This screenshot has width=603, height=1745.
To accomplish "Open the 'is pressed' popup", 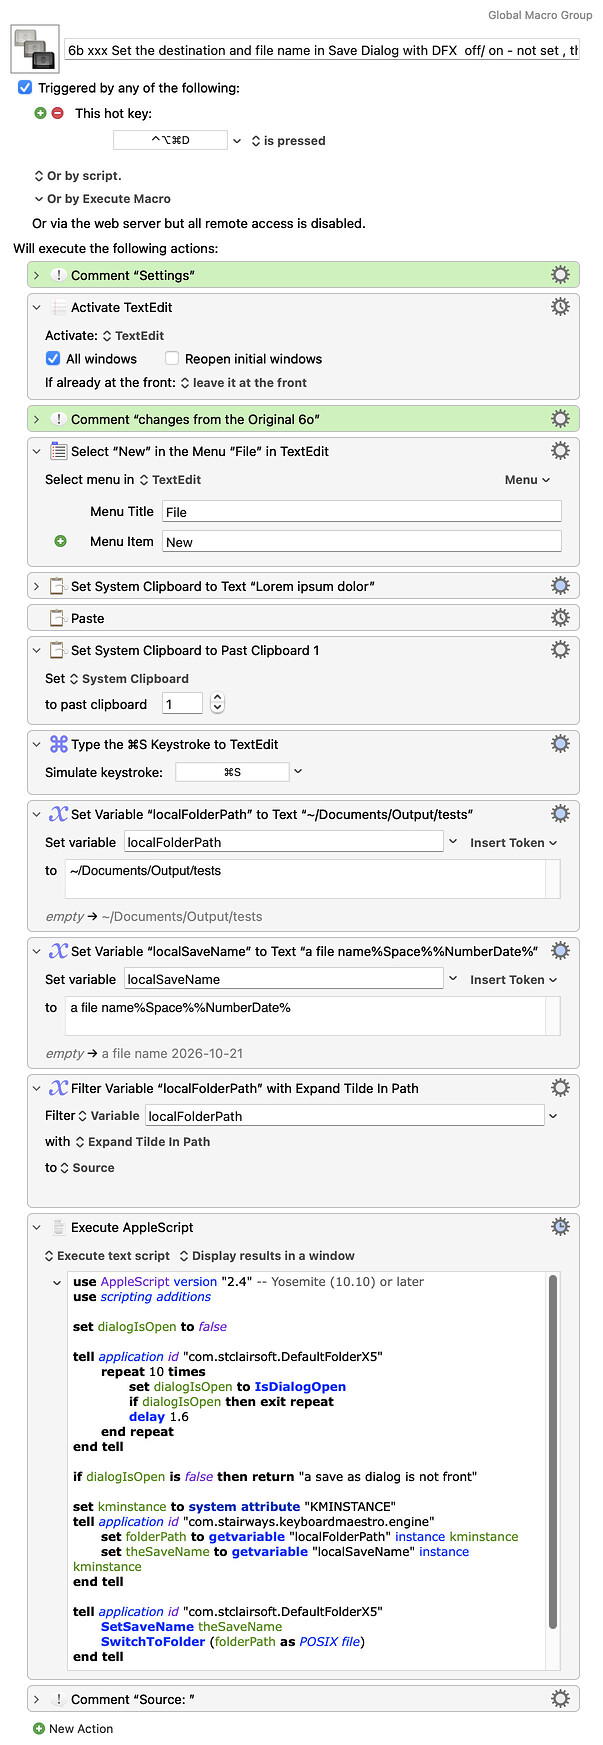I will coord(288,141).
